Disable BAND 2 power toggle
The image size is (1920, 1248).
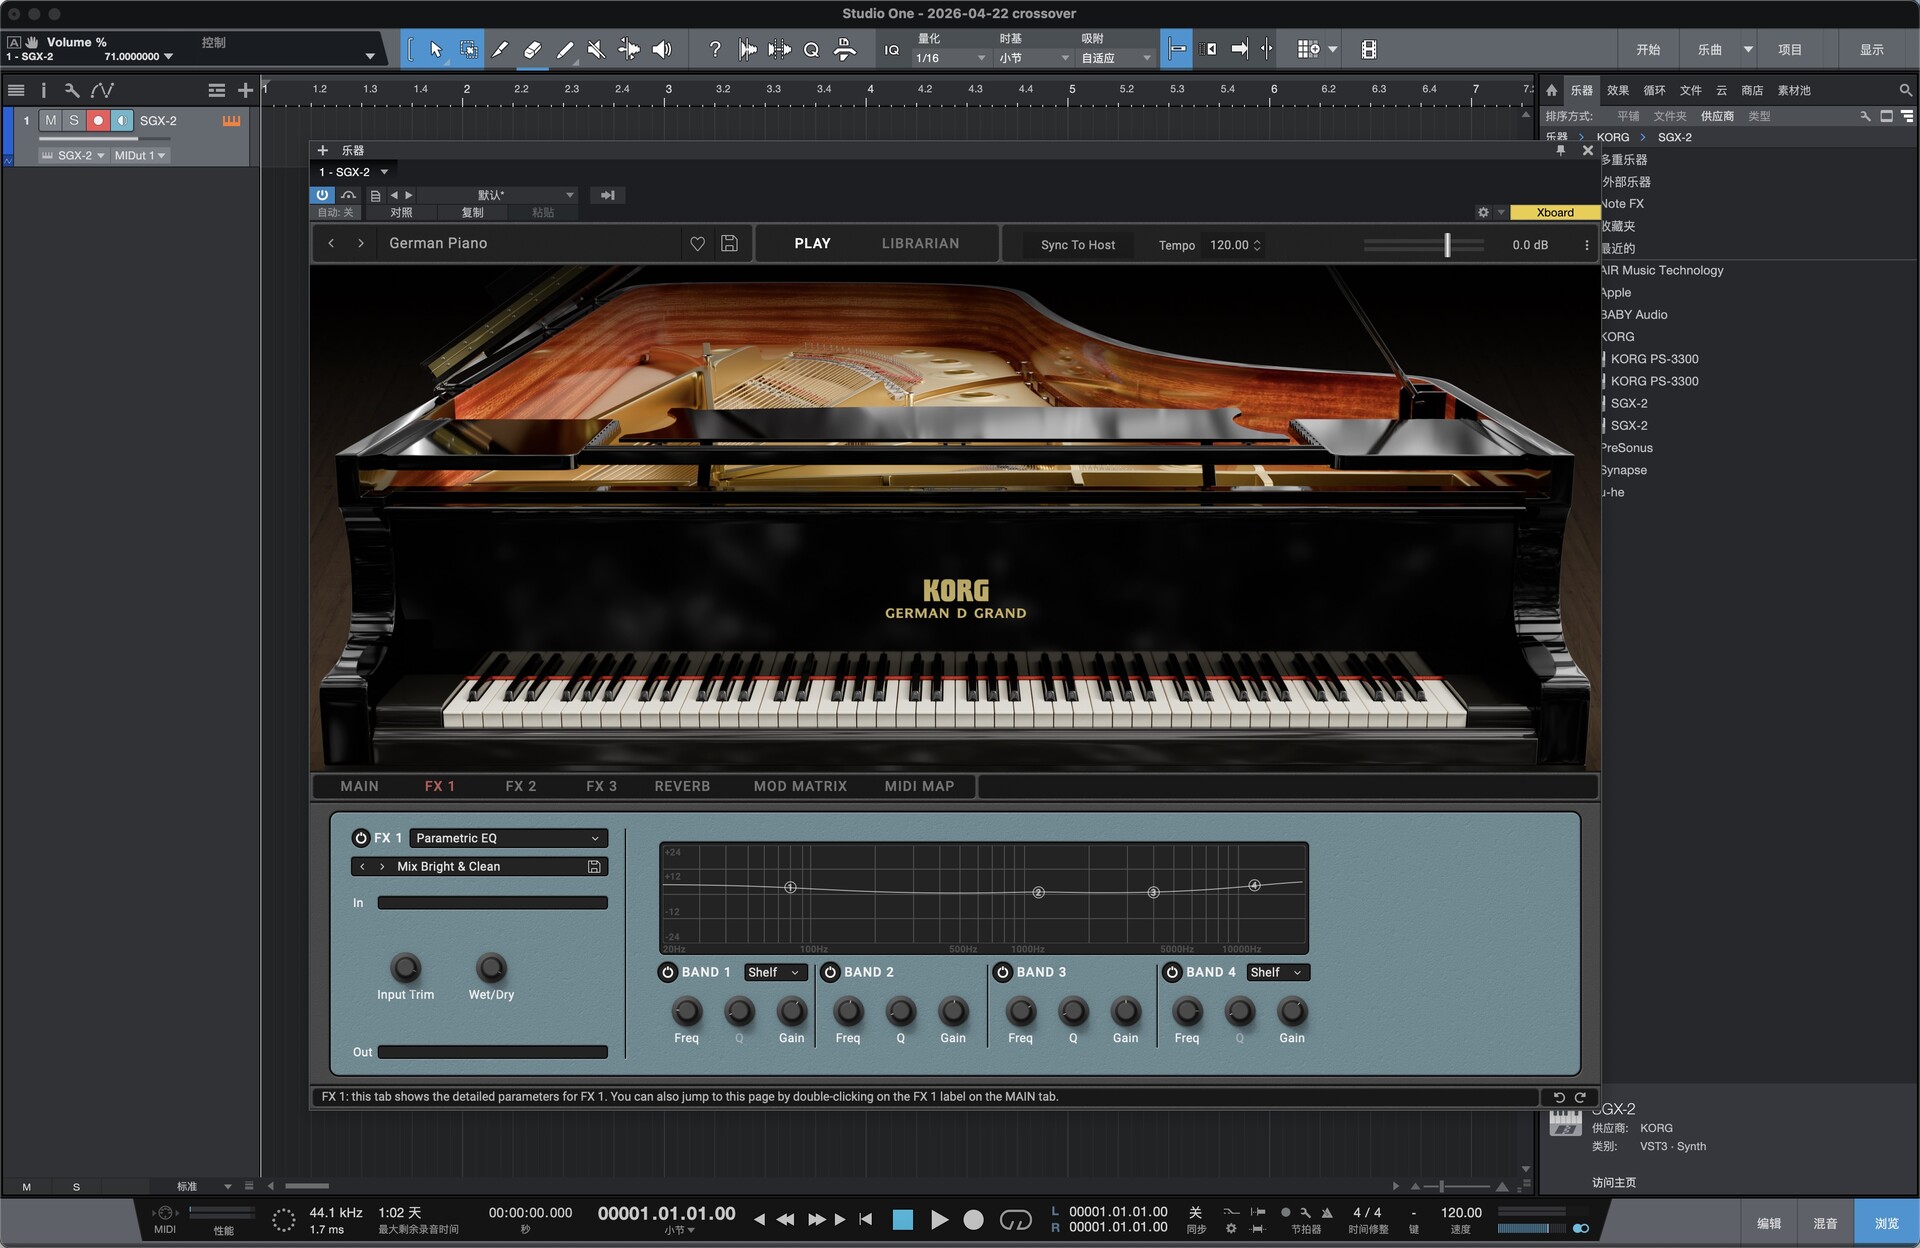click(830, 972)
